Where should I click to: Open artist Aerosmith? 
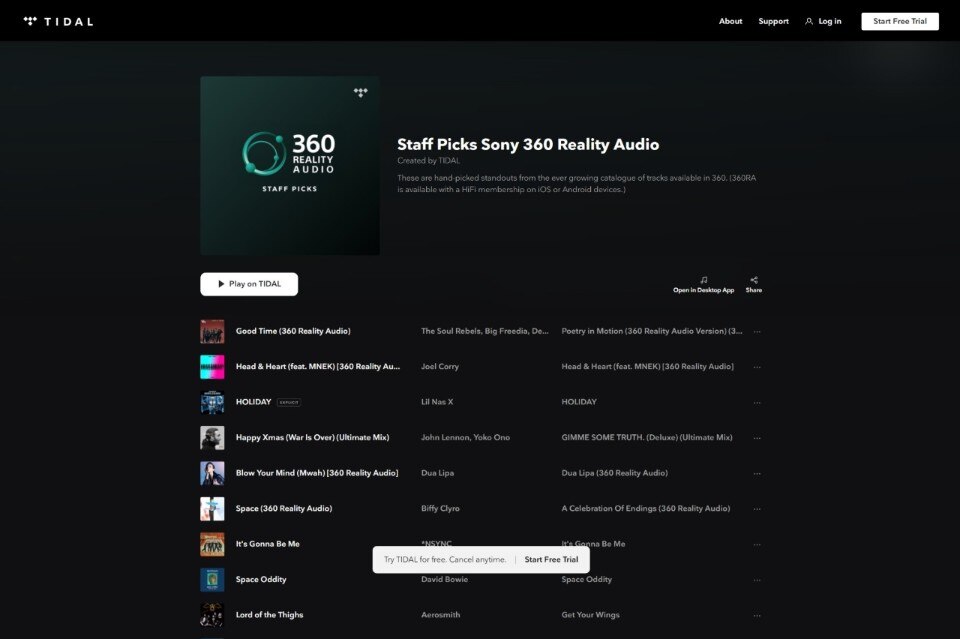click(440, 615)
